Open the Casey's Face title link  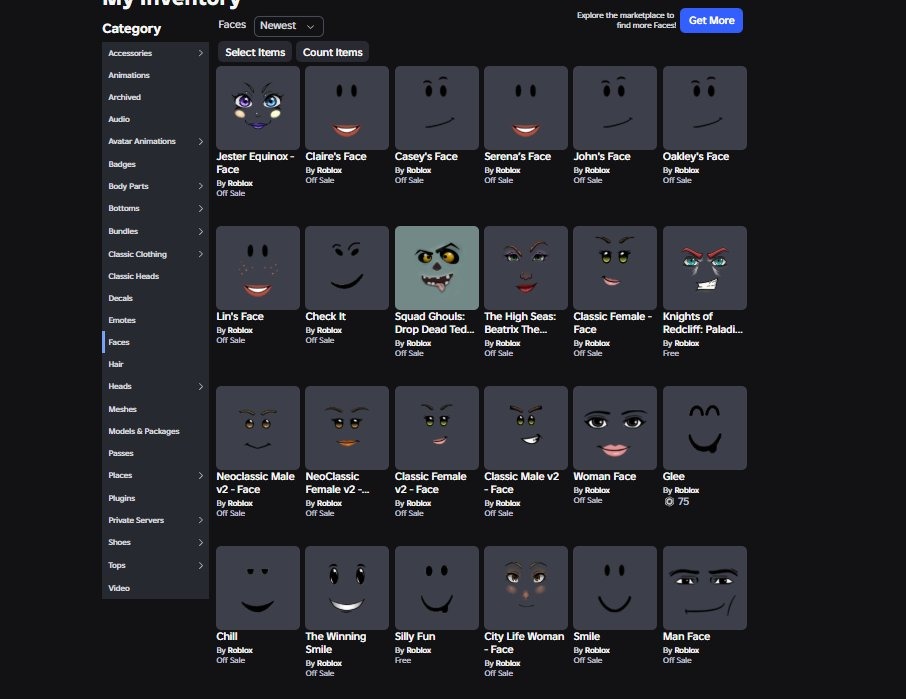[426, 157]
